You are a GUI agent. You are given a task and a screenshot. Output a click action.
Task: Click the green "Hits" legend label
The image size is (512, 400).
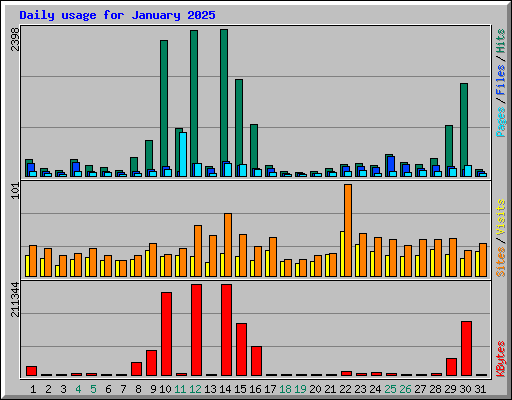501,41
